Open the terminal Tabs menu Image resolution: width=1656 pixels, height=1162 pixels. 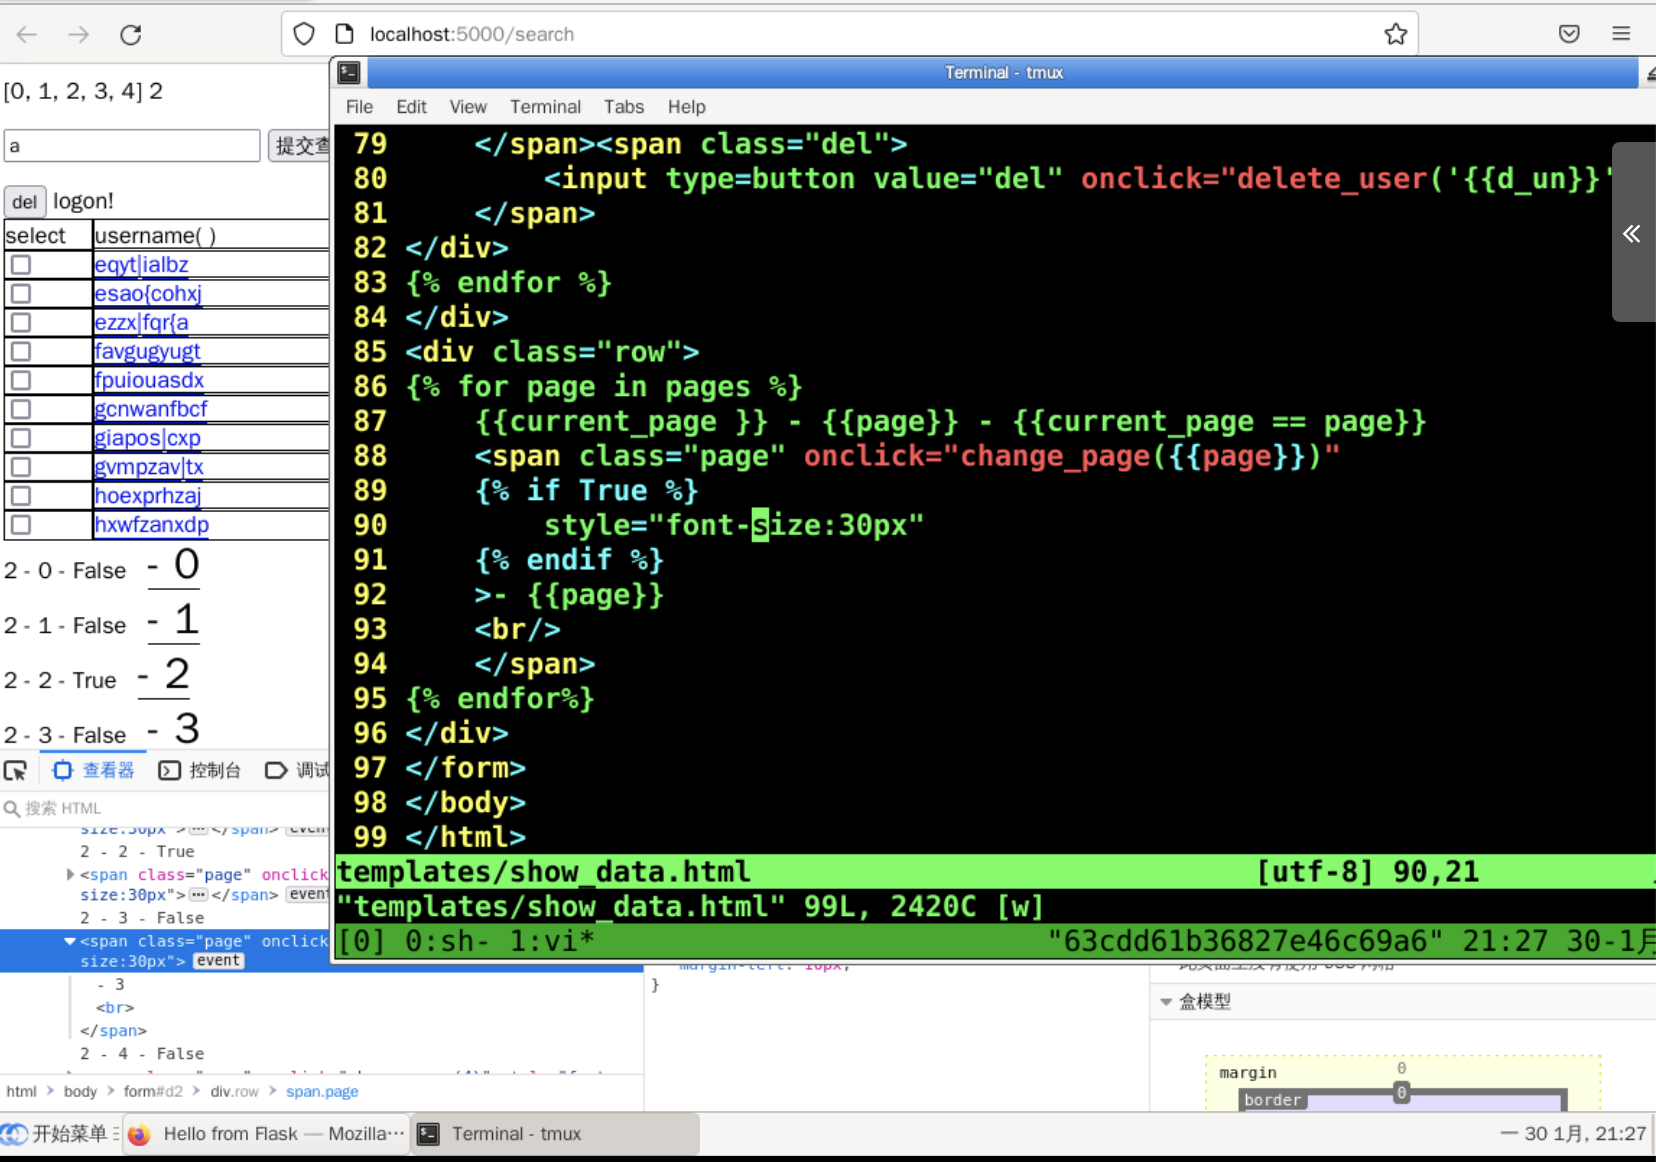pos(623,107)
